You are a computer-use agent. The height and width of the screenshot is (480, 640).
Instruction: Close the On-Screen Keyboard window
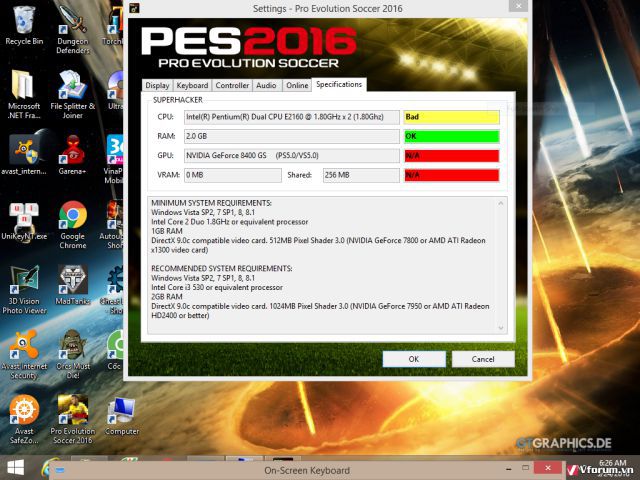click(548, 468)
